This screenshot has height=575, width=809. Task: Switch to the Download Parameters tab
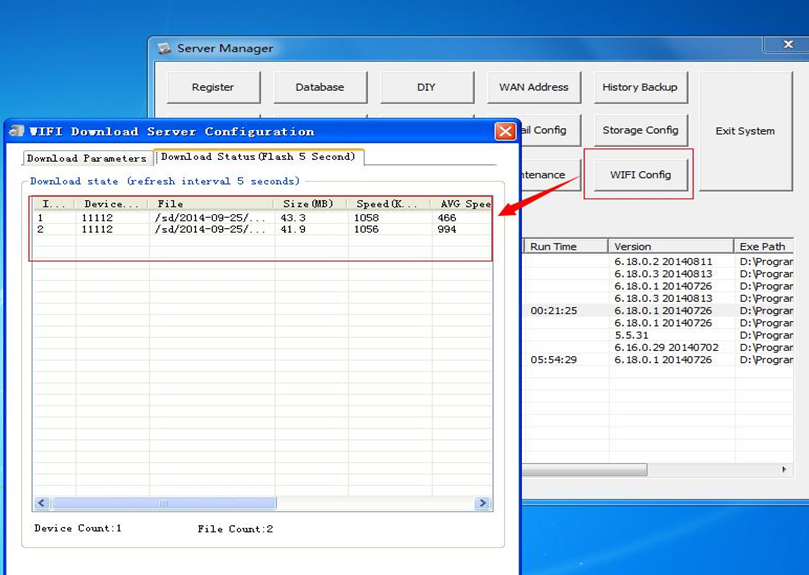[x=87, y=158]
